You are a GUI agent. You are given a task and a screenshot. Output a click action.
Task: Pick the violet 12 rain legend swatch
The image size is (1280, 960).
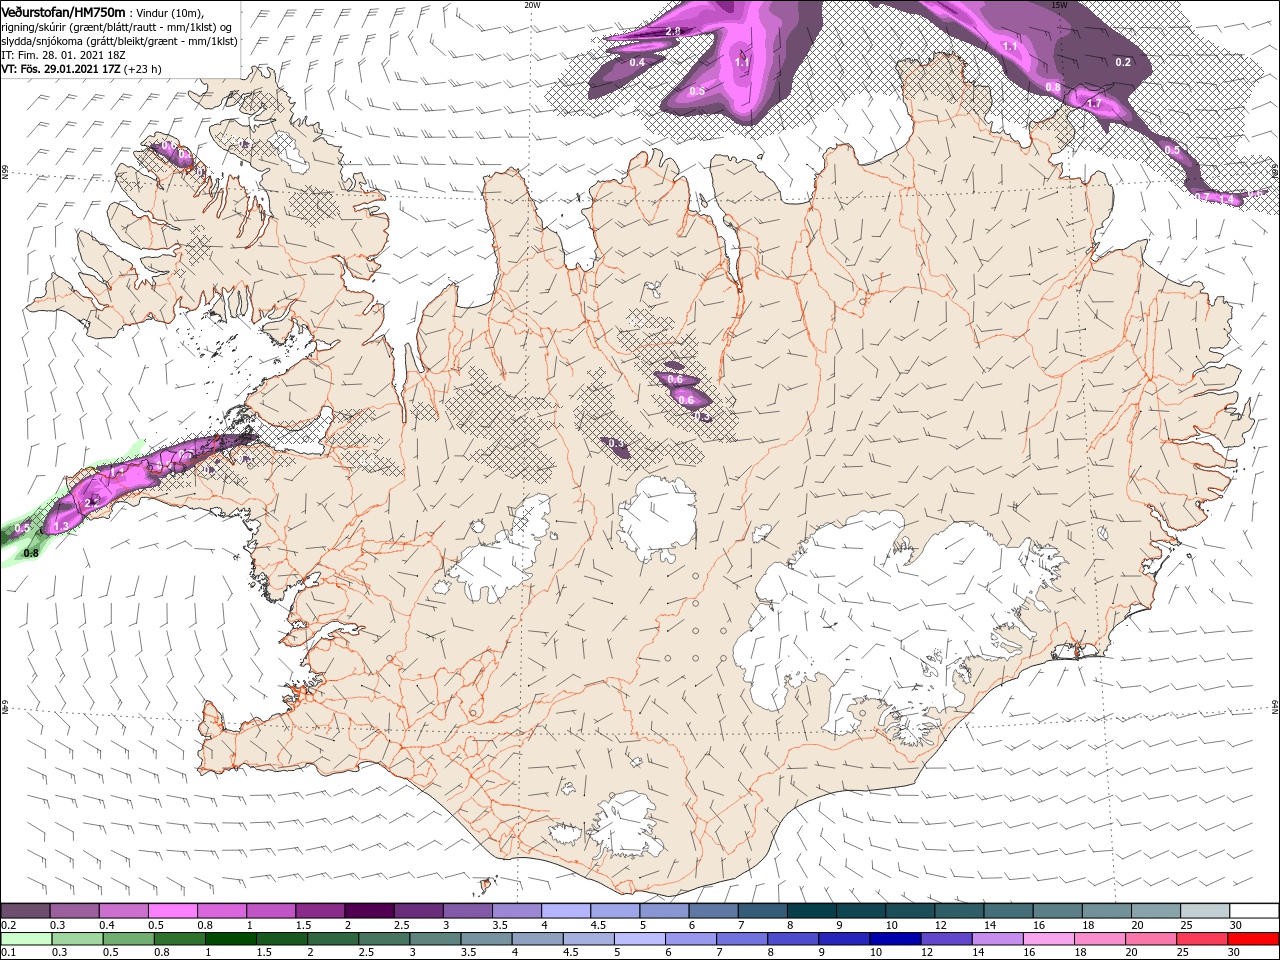click(x=945, y=939)
